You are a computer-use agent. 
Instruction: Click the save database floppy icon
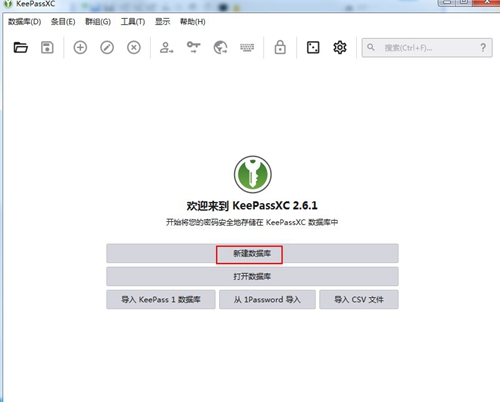point(47,48)
